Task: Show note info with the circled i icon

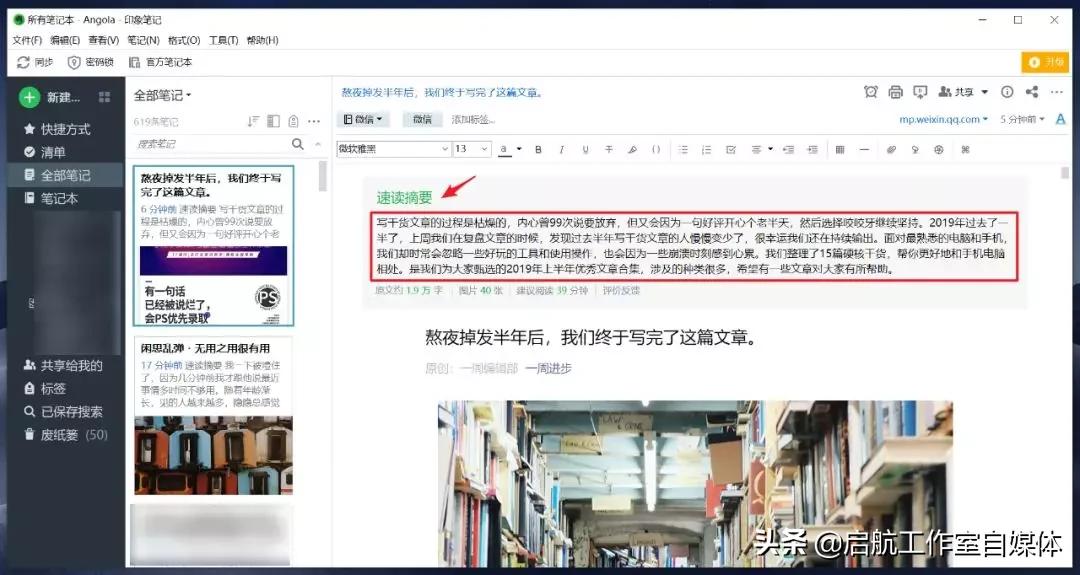Action: (1007, 92)
